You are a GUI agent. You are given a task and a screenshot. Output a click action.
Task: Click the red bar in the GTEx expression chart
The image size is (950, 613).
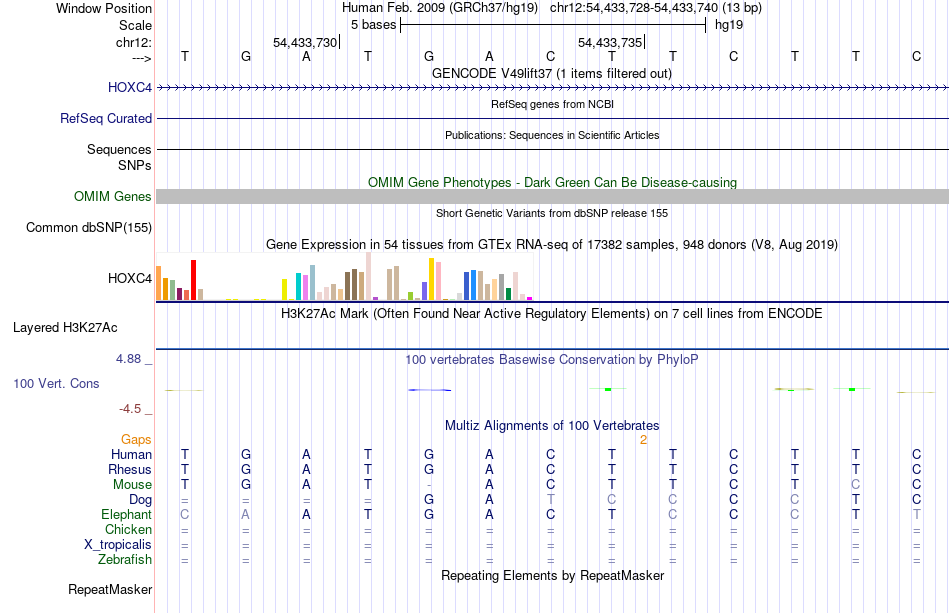pos(193,280)
